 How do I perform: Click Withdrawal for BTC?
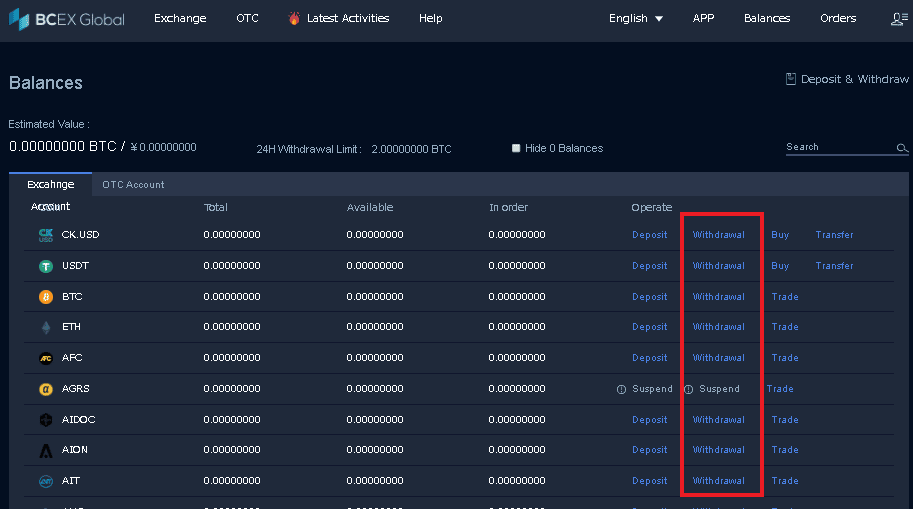[x=719, y=296]
